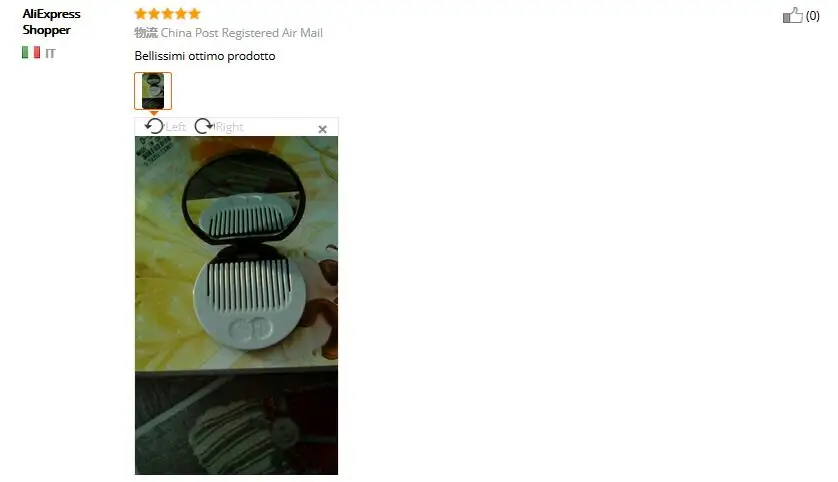Viewport: 838px width, 482px height.
Task: Click the IT country code
Action: tap(50, 53)
